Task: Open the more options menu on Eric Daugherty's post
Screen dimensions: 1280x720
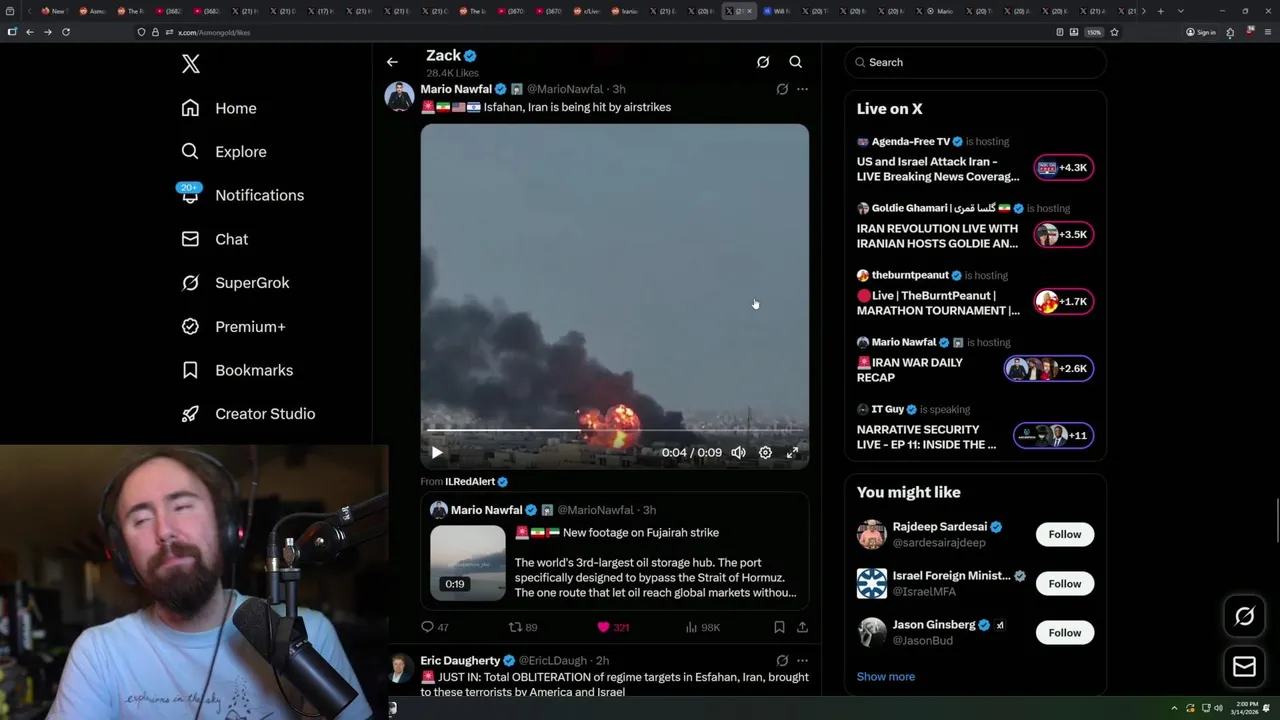Action: (802, 661)
